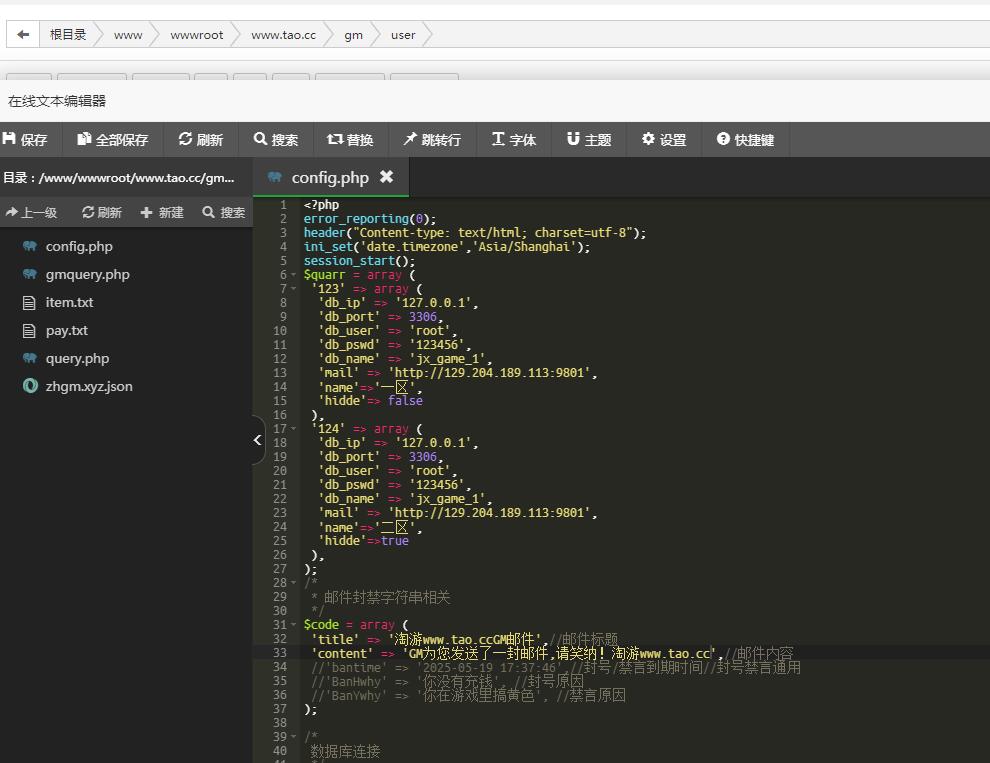
Task: Open the Theme (主题) selector
Action: 589,140
